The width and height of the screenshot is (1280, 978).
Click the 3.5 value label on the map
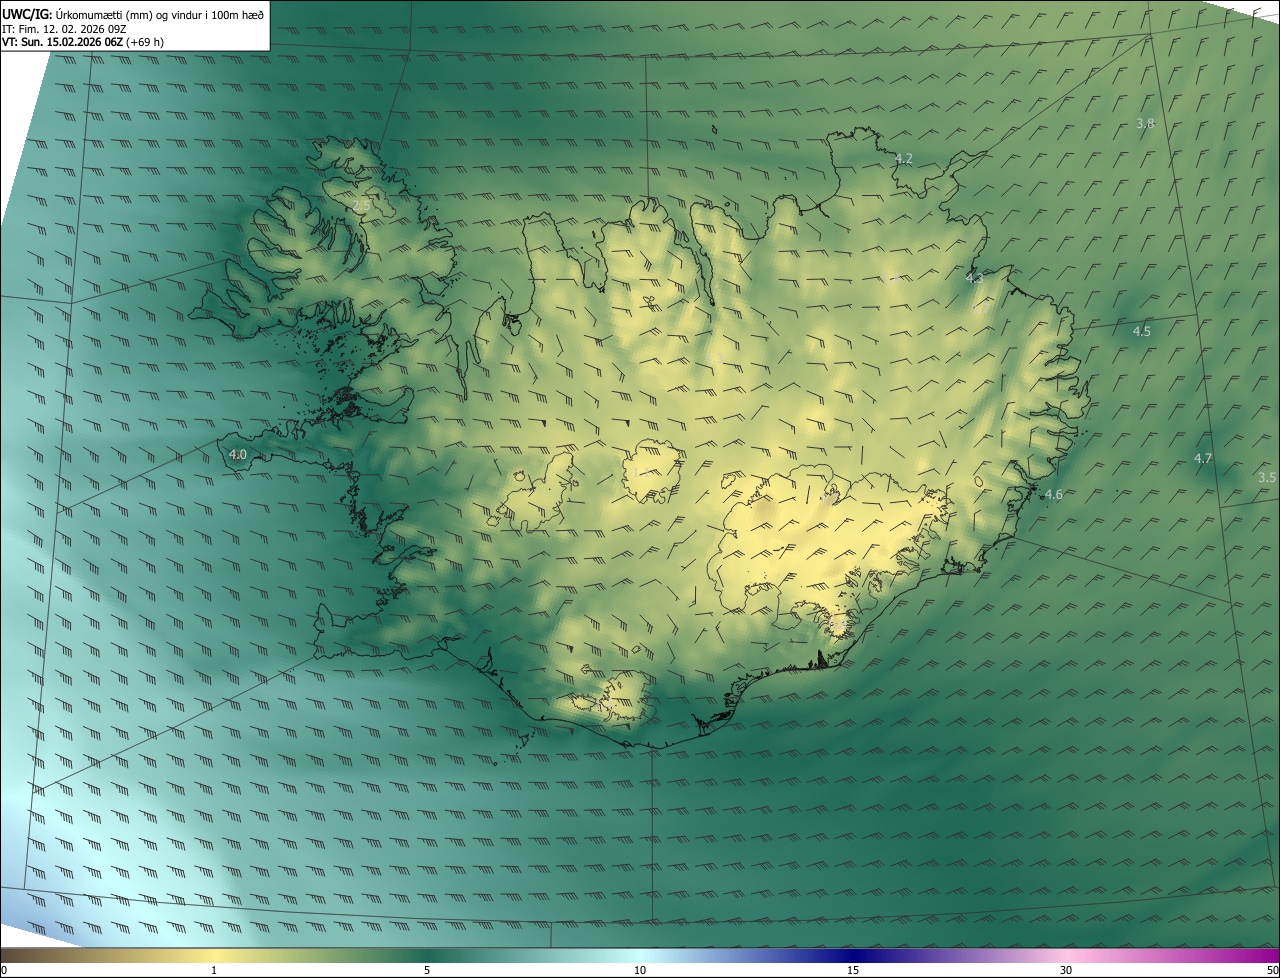[x=1267, y=478]
